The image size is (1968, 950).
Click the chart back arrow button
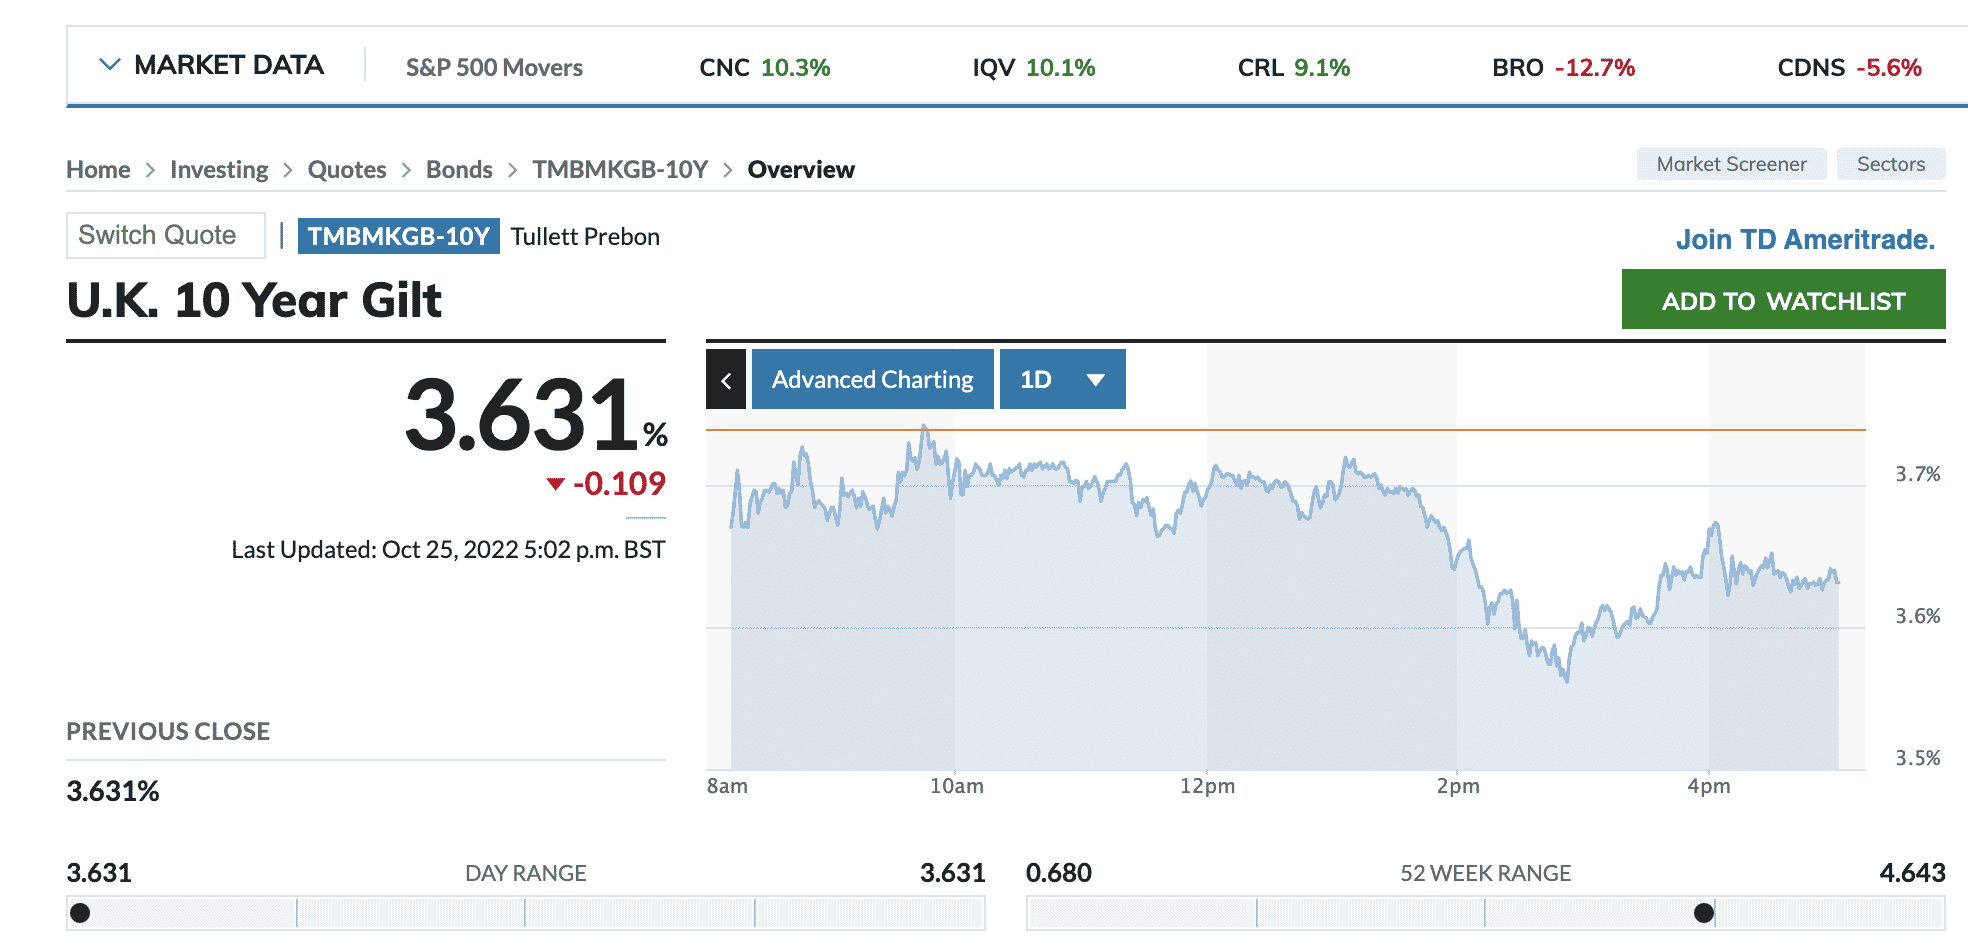pos(726,380)
